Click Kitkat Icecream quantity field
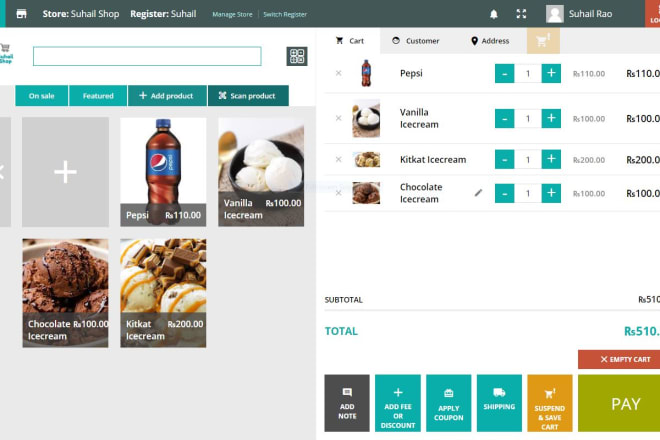 [528, 160]
